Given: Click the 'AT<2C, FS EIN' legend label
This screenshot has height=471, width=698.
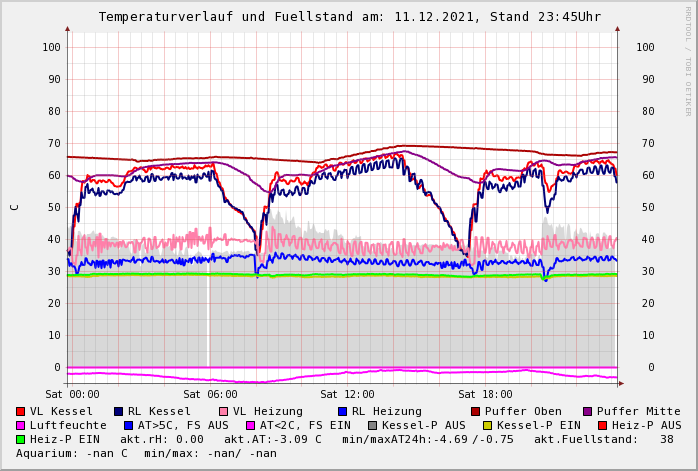Looking at the screenshot, I should pos(305,425).
